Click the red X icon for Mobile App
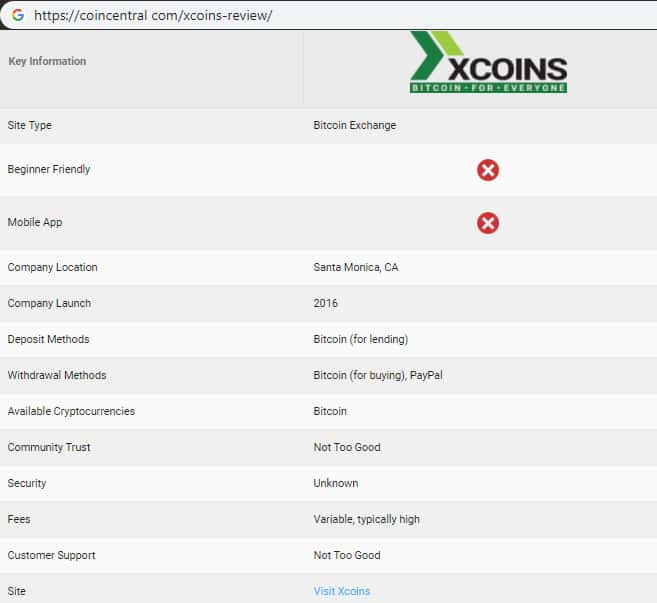This screenshot has height=603, width=657. coord(488,223)
